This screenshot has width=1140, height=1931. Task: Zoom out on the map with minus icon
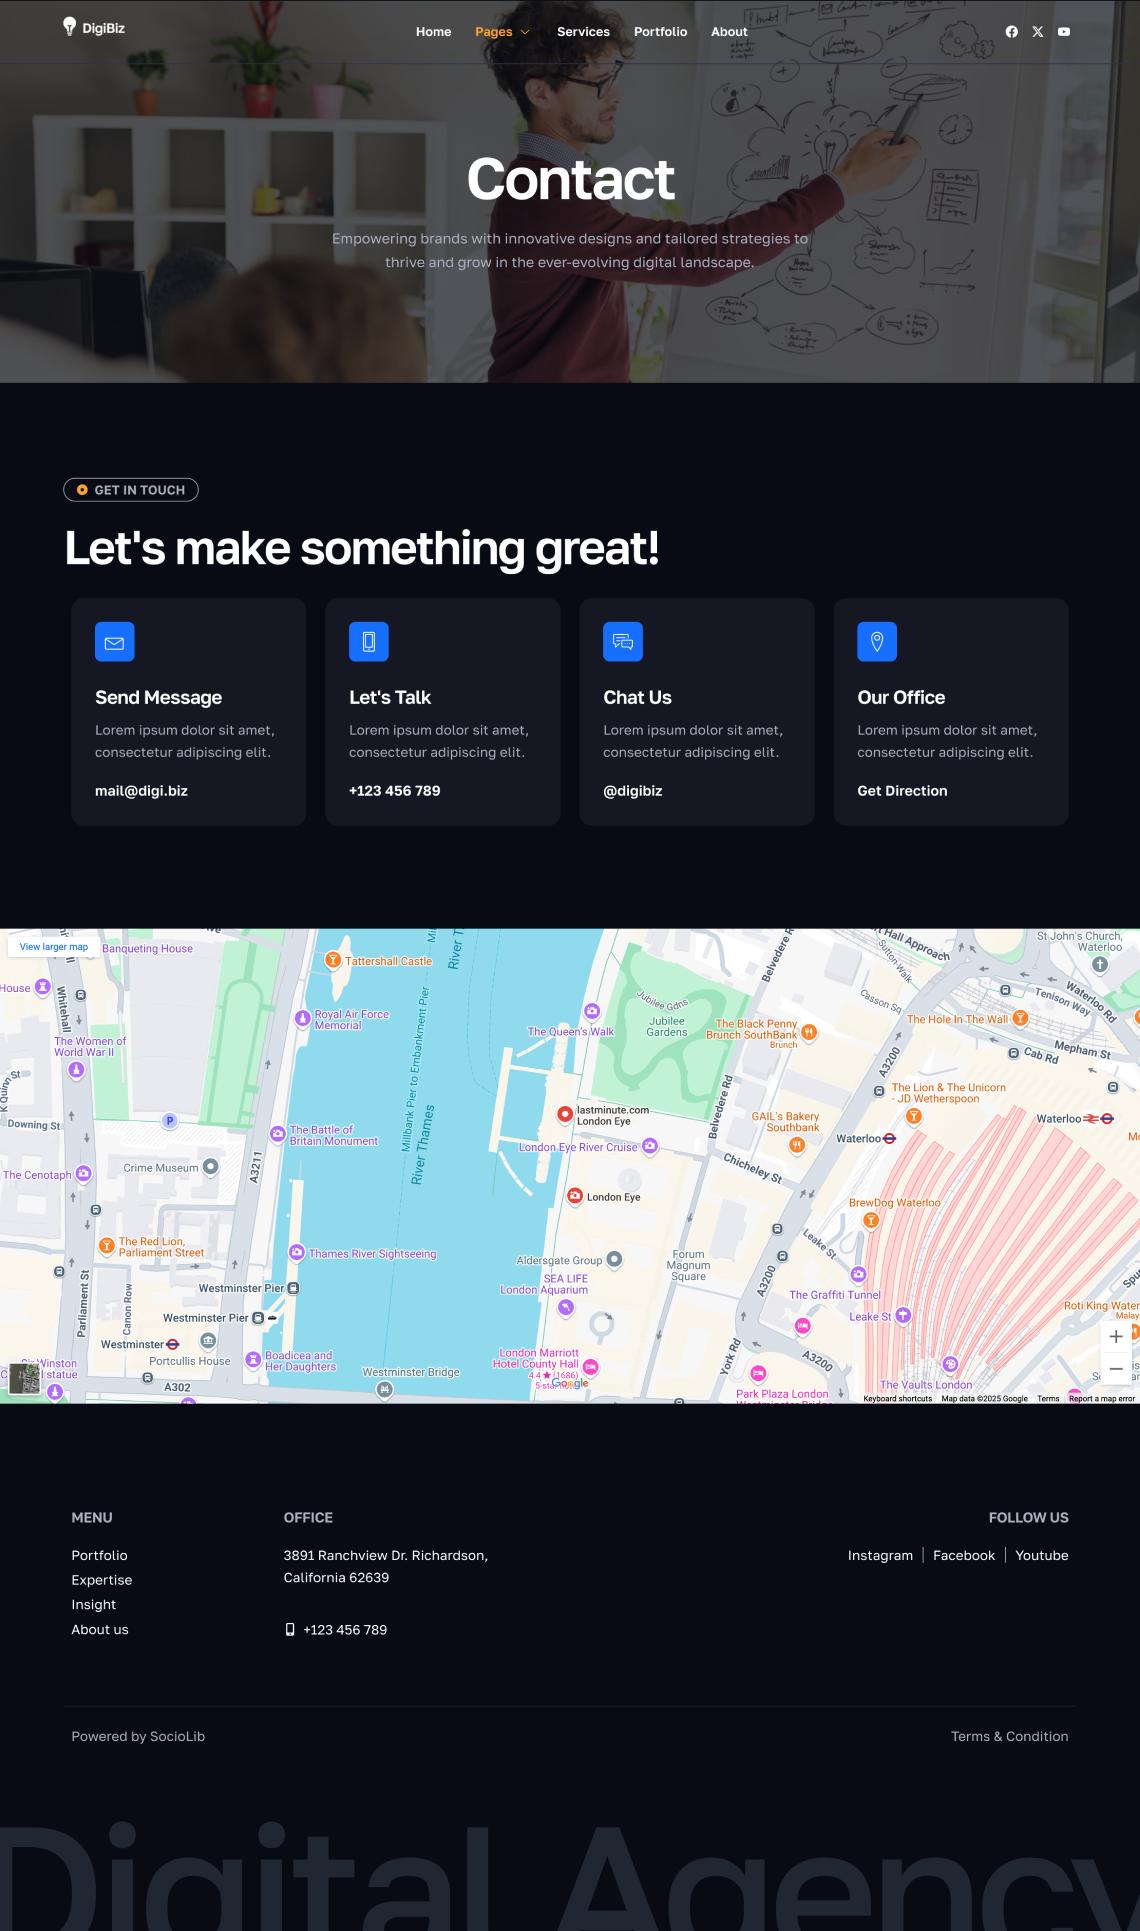[x=1116, y=1369]
